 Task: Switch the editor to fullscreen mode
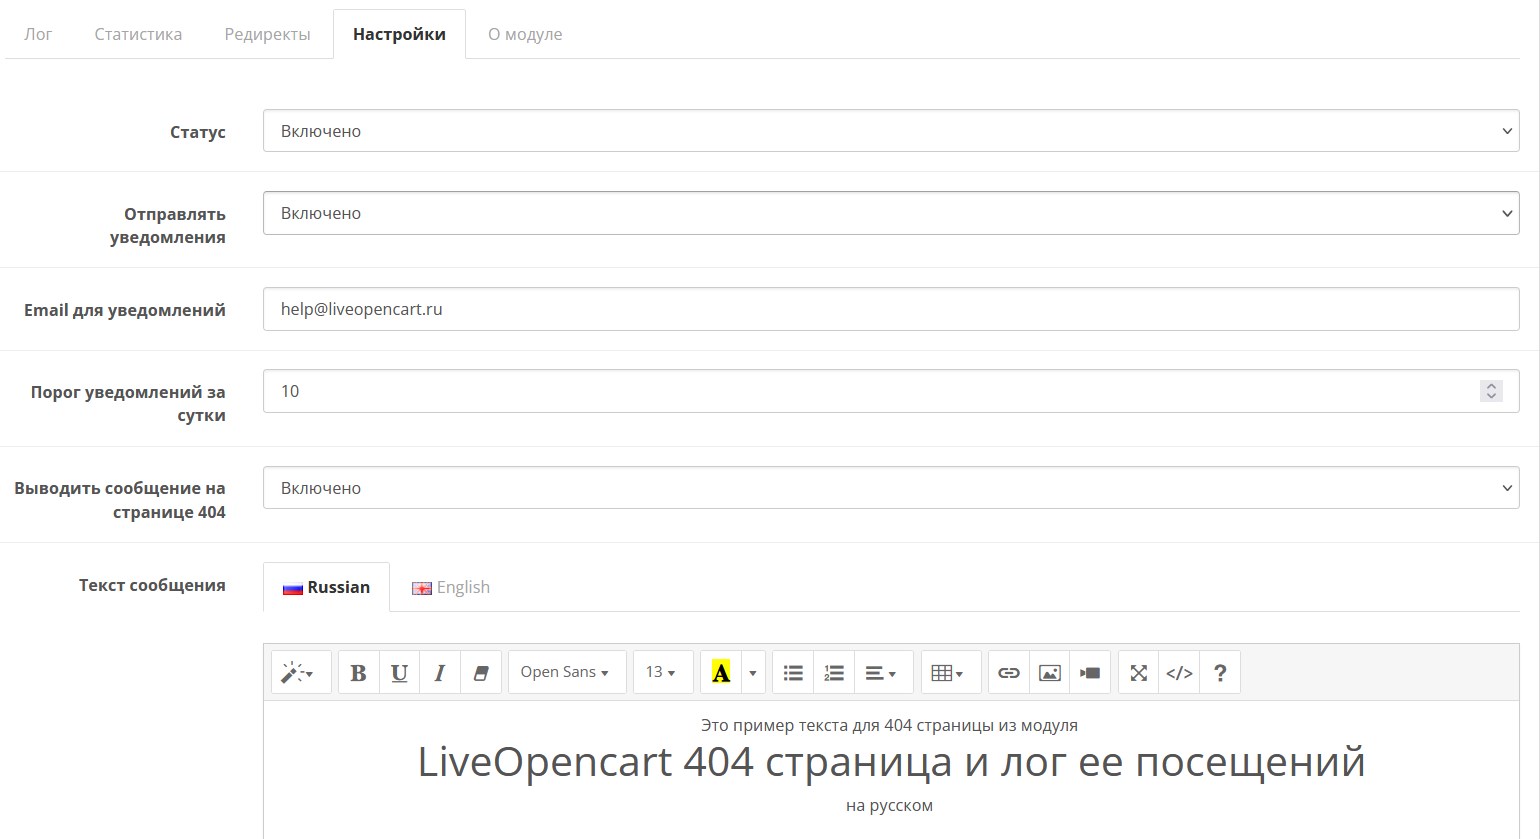[1138, 673]
